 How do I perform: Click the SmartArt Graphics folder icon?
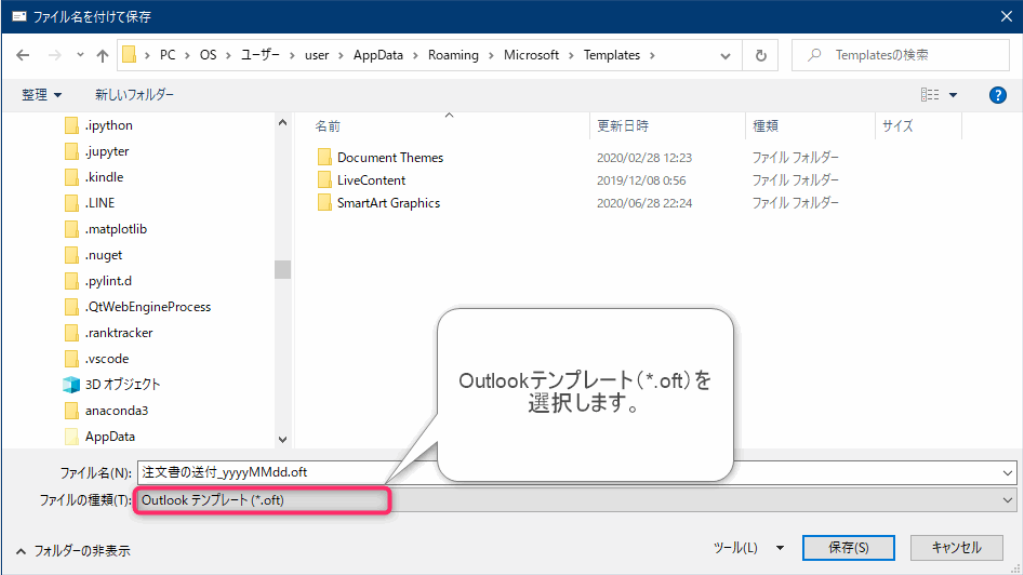[x=324, y=202]
